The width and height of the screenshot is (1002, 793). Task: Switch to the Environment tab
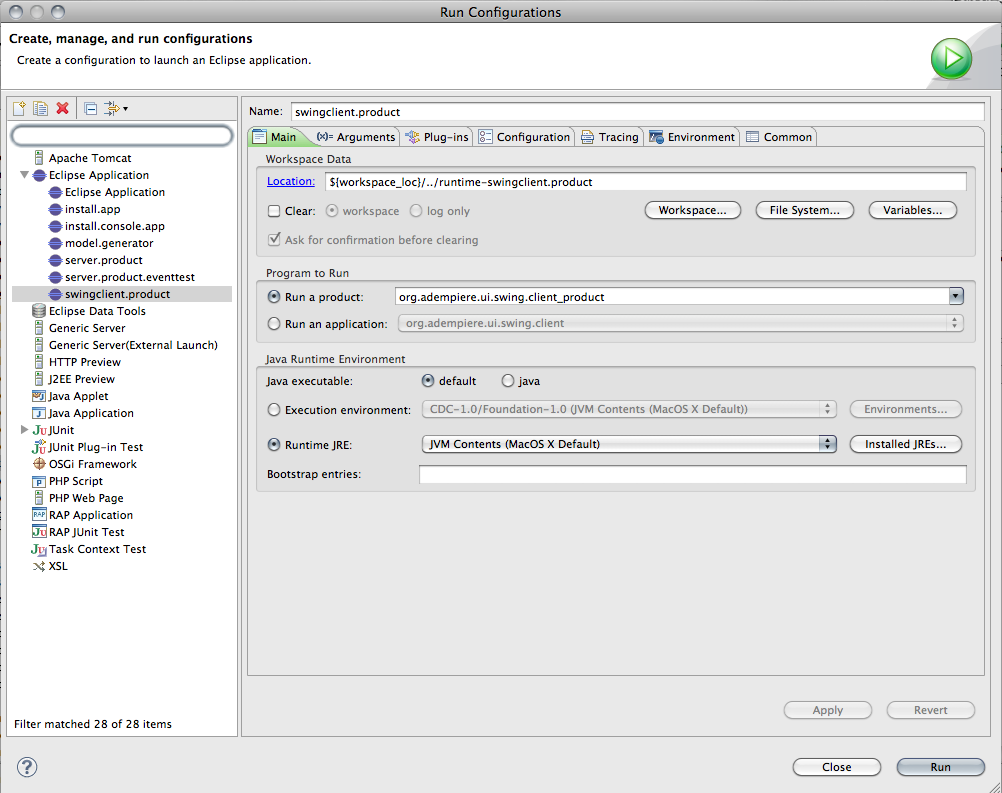(692, 137)
